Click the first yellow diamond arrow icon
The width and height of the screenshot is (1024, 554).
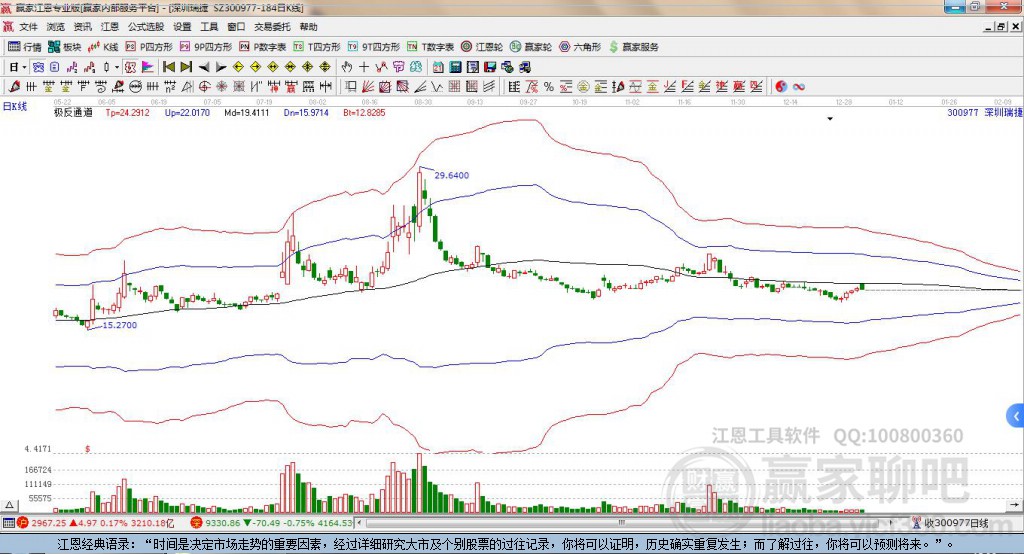pyautogui.click(x=238, y=67)
